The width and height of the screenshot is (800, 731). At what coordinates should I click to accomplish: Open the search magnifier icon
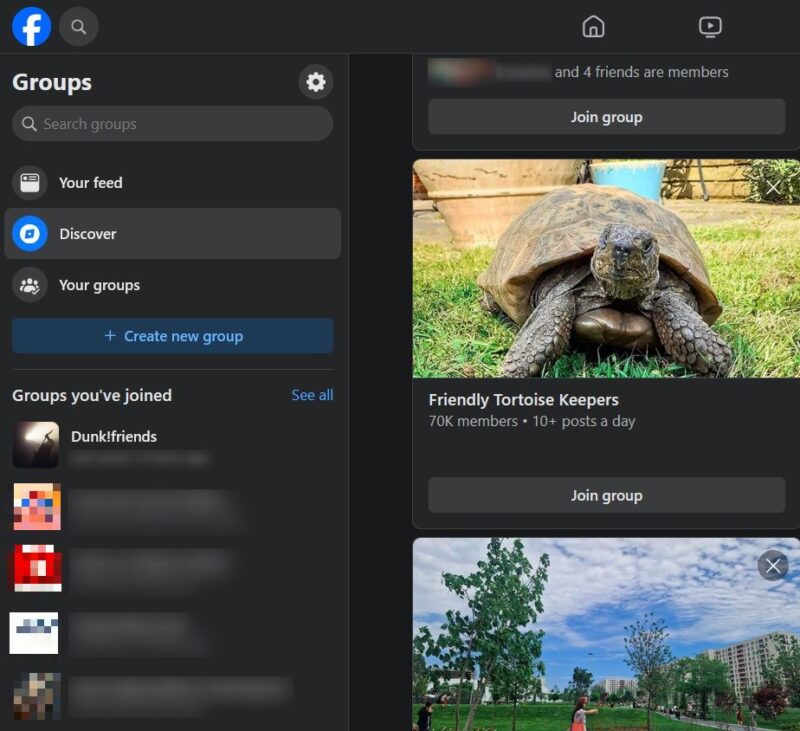pos(78,27)
